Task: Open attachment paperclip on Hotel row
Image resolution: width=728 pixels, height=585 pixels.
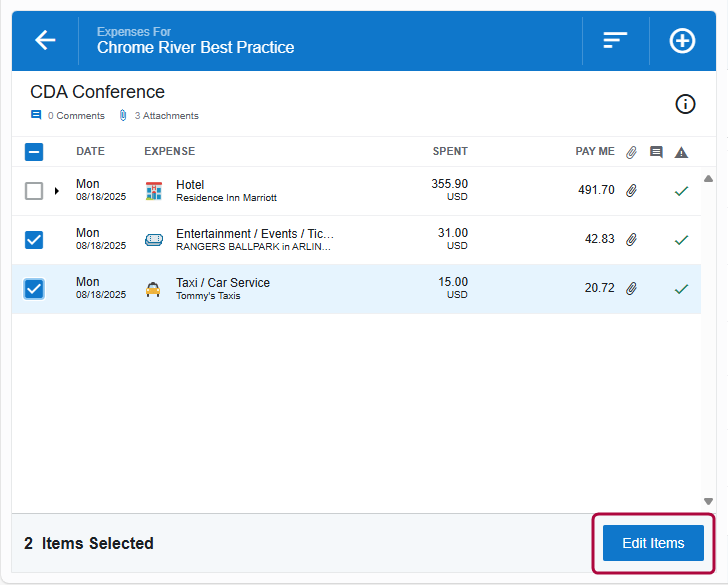Action: [631, 191]
